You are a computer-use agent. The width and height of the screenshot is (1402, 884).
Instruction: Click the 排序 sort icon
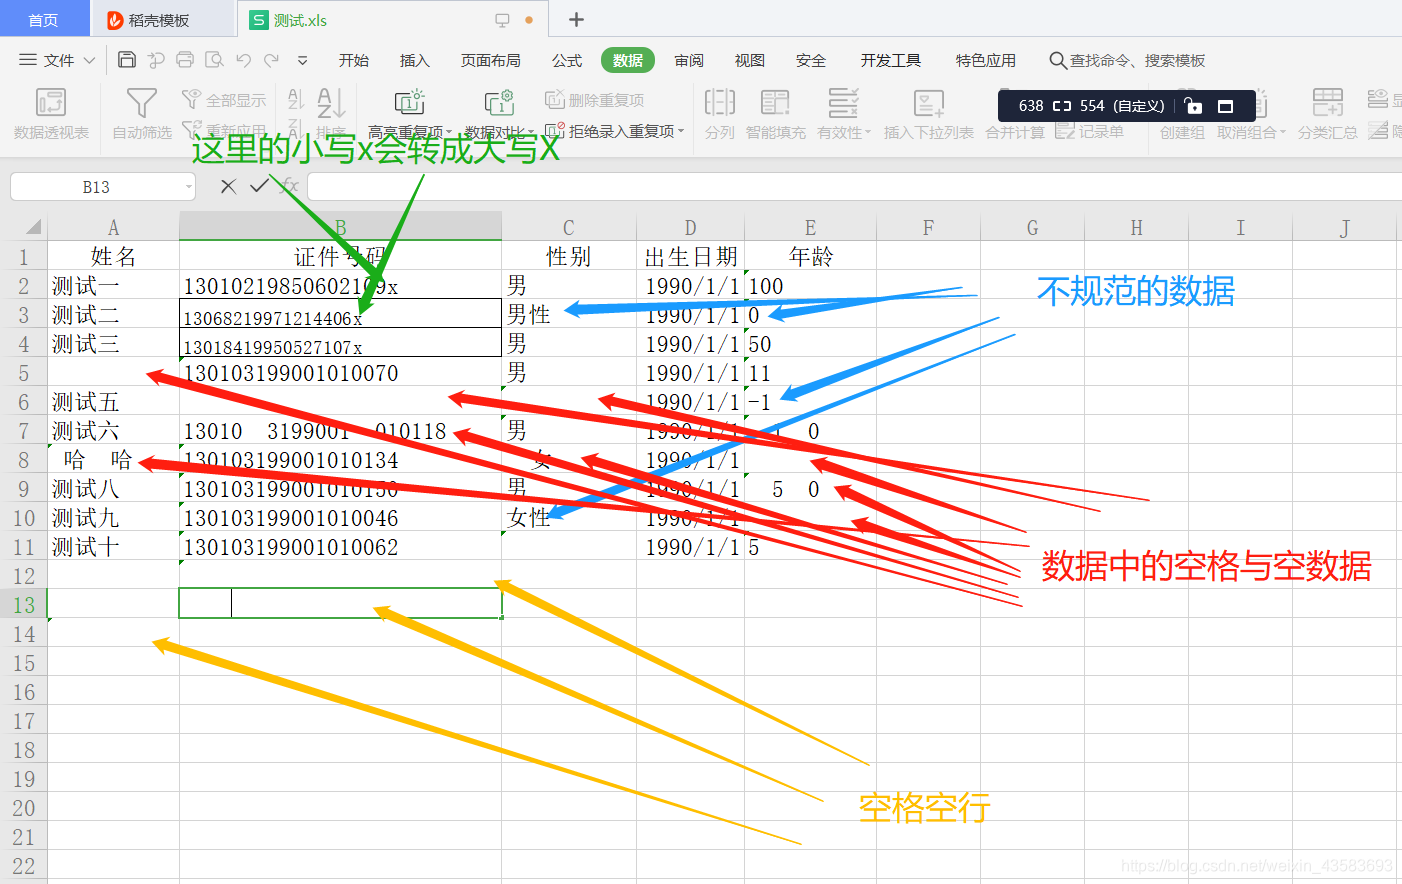click(x=331, y=102)
